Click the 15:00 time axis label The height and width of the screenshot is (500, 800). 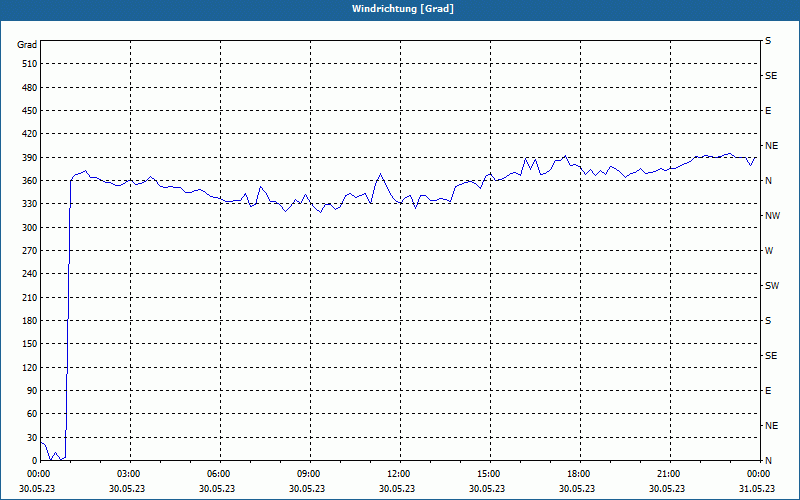click(488, 474)
